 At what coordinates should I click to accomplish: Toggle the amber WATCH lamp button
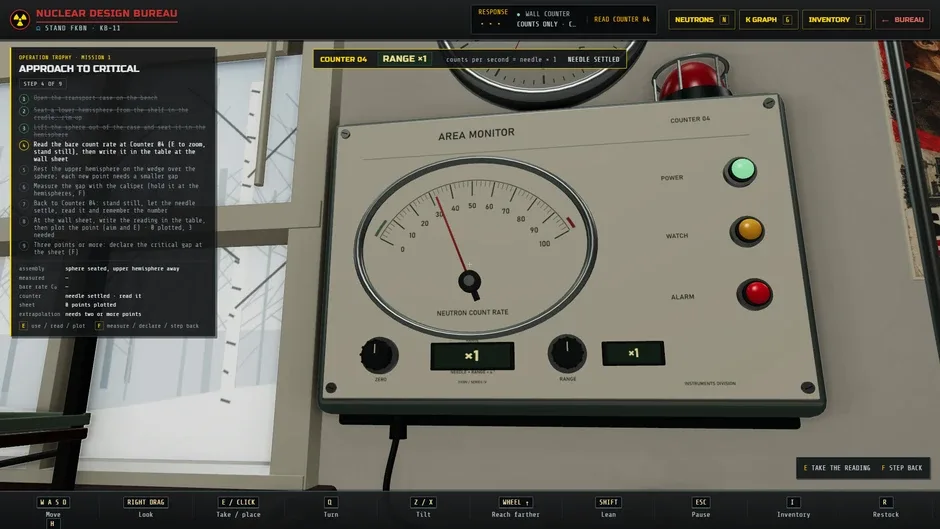[x=748, y=230]
